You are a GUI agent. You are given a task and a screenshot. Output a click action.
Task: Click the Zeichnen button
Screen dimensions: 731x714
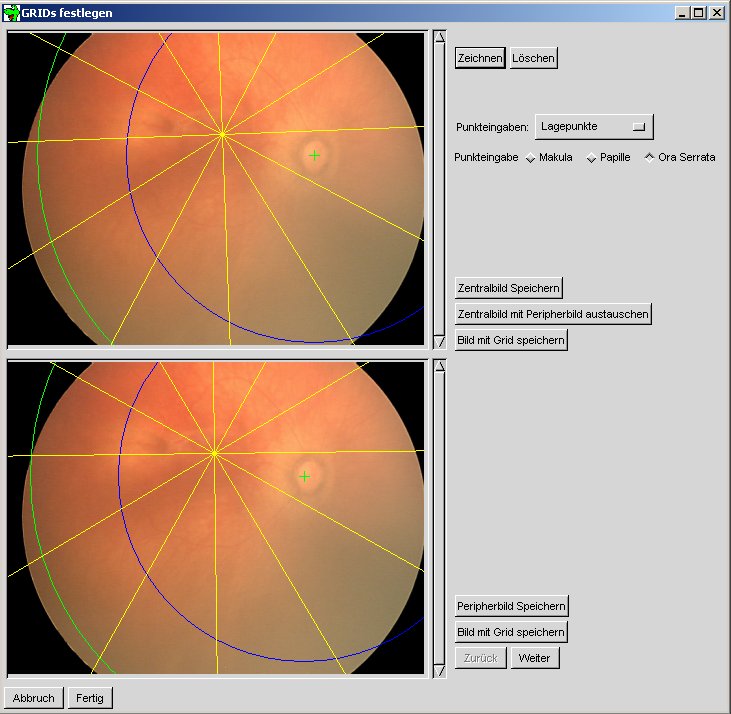coord(480,58)
